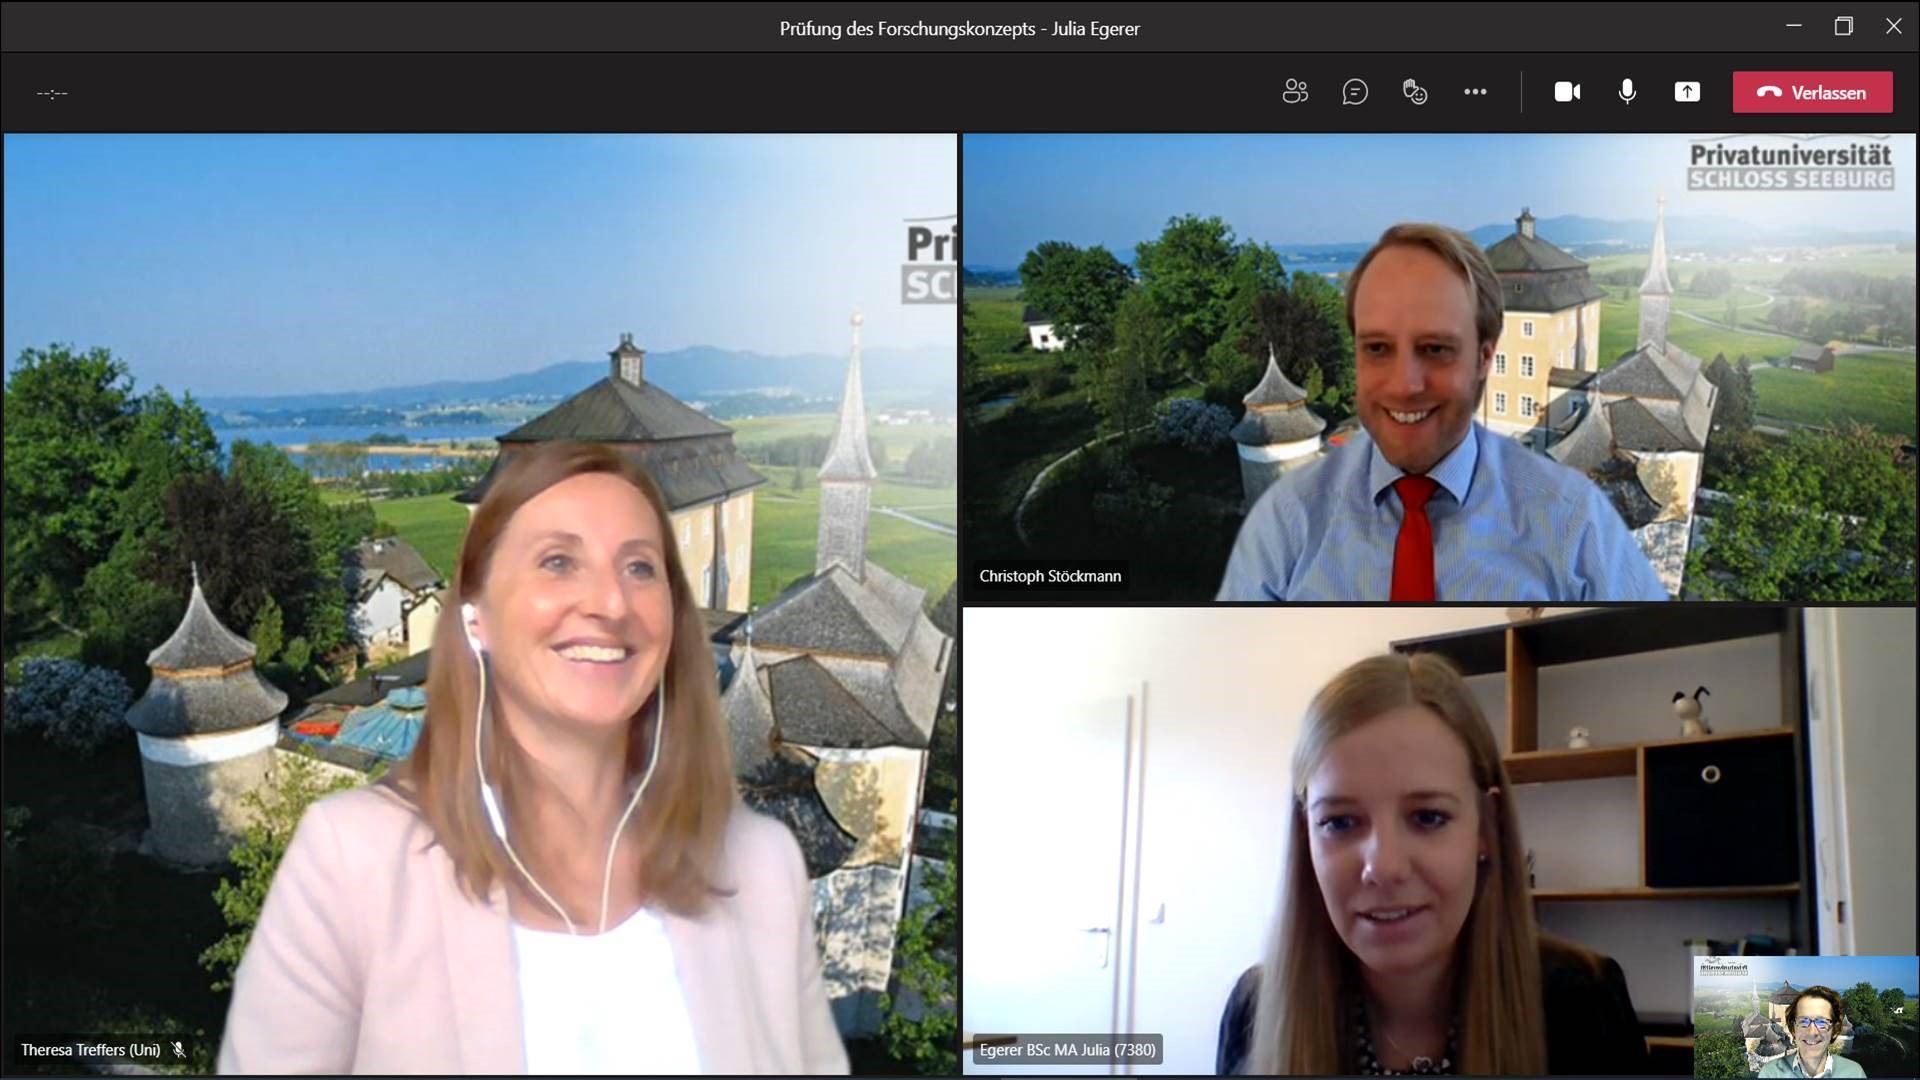
Task: Click Christoph Stöckmann name label
Action: (x=1050, y=576)
